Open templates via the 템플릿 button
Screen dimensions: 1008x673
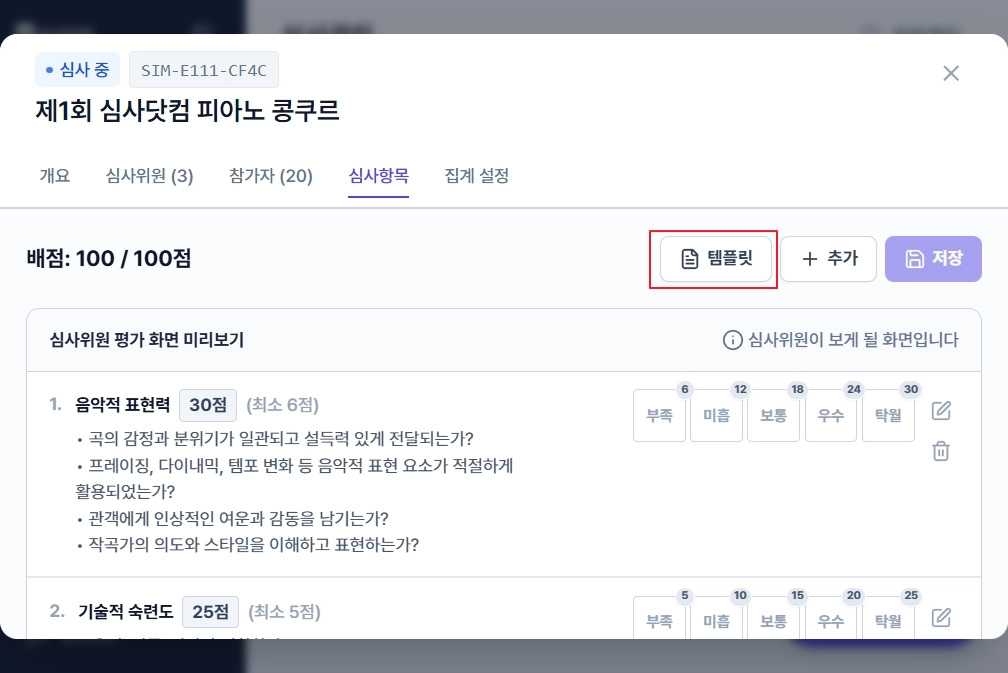tap(714, 258)
